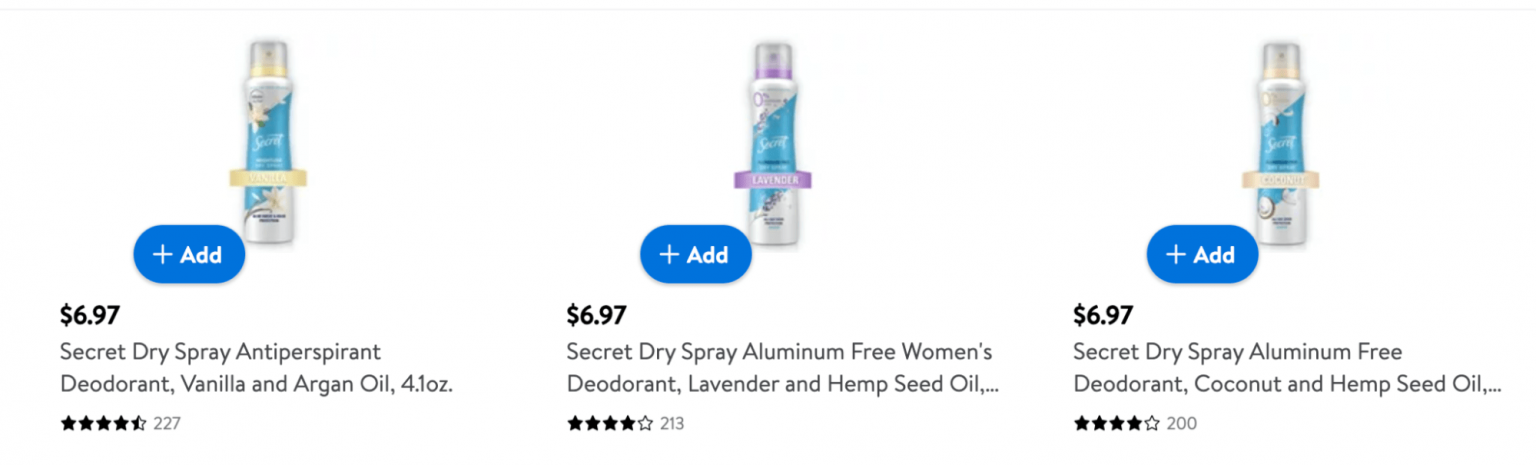The height and width of the screenshot is (465, 1536).
Task: Add Lavender and Hemp Seed Oil deodorant
Action: pos(695,254)
